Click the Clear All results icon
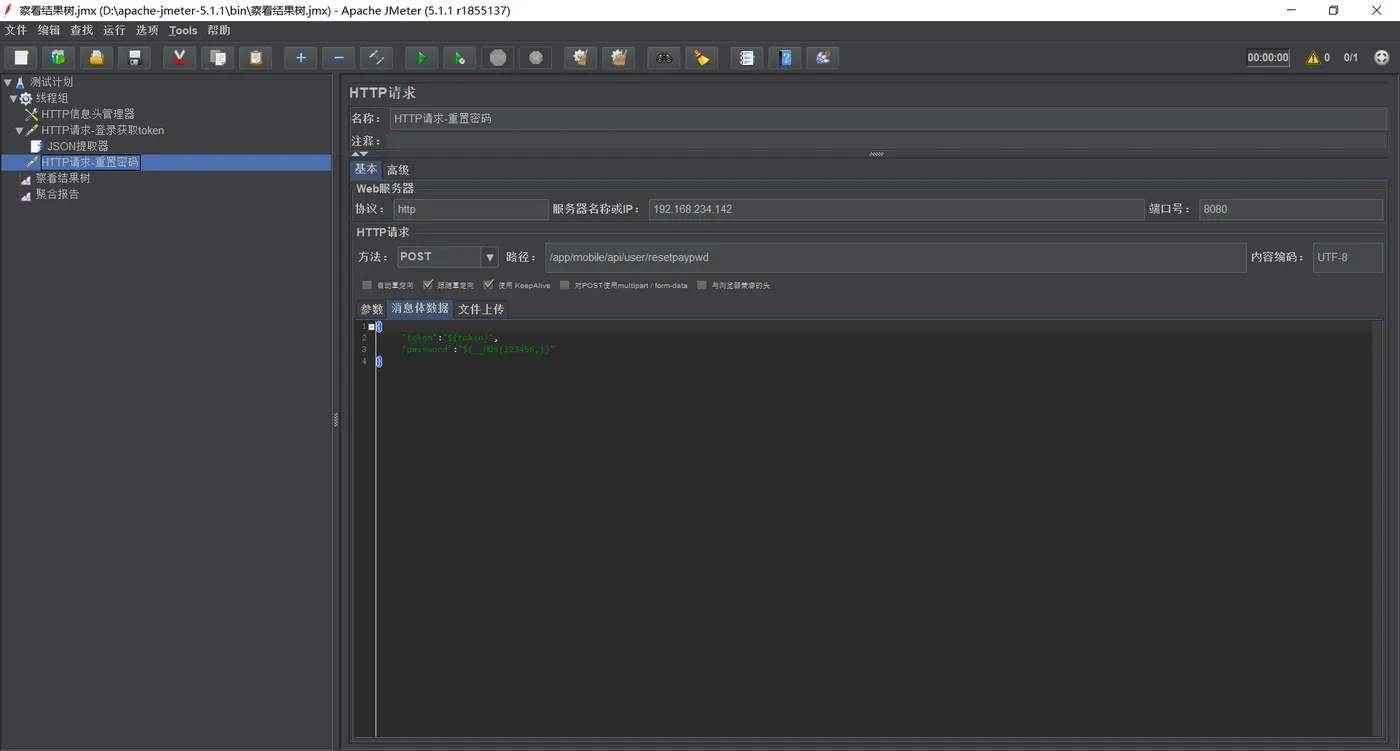Image resolution: width=1400 pixels, height=751 pixels. click(x=619, y=58)
